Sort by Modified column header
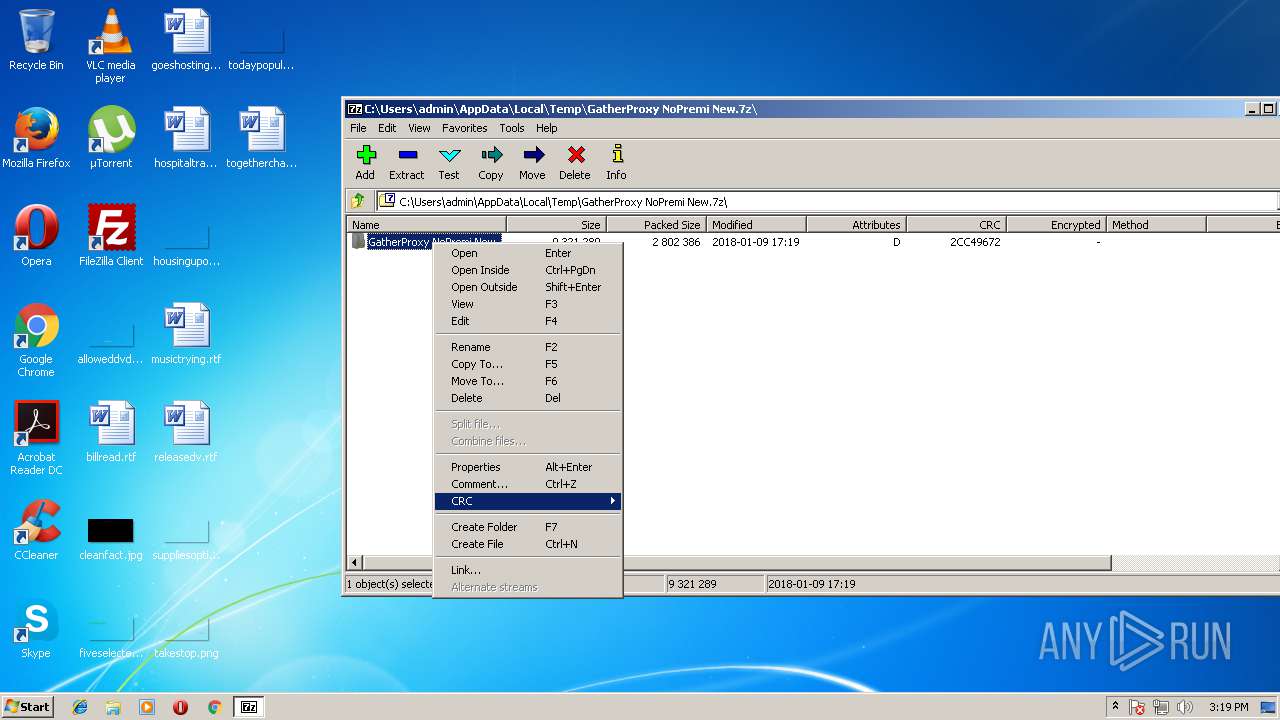The image size is (1280, 720). [757, 225]
